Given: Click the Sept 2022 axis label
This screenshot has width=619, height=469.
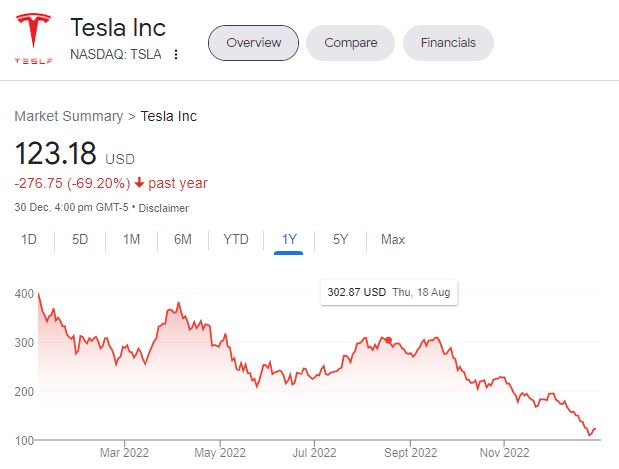Looking at the screenshot, I should 411,452.
